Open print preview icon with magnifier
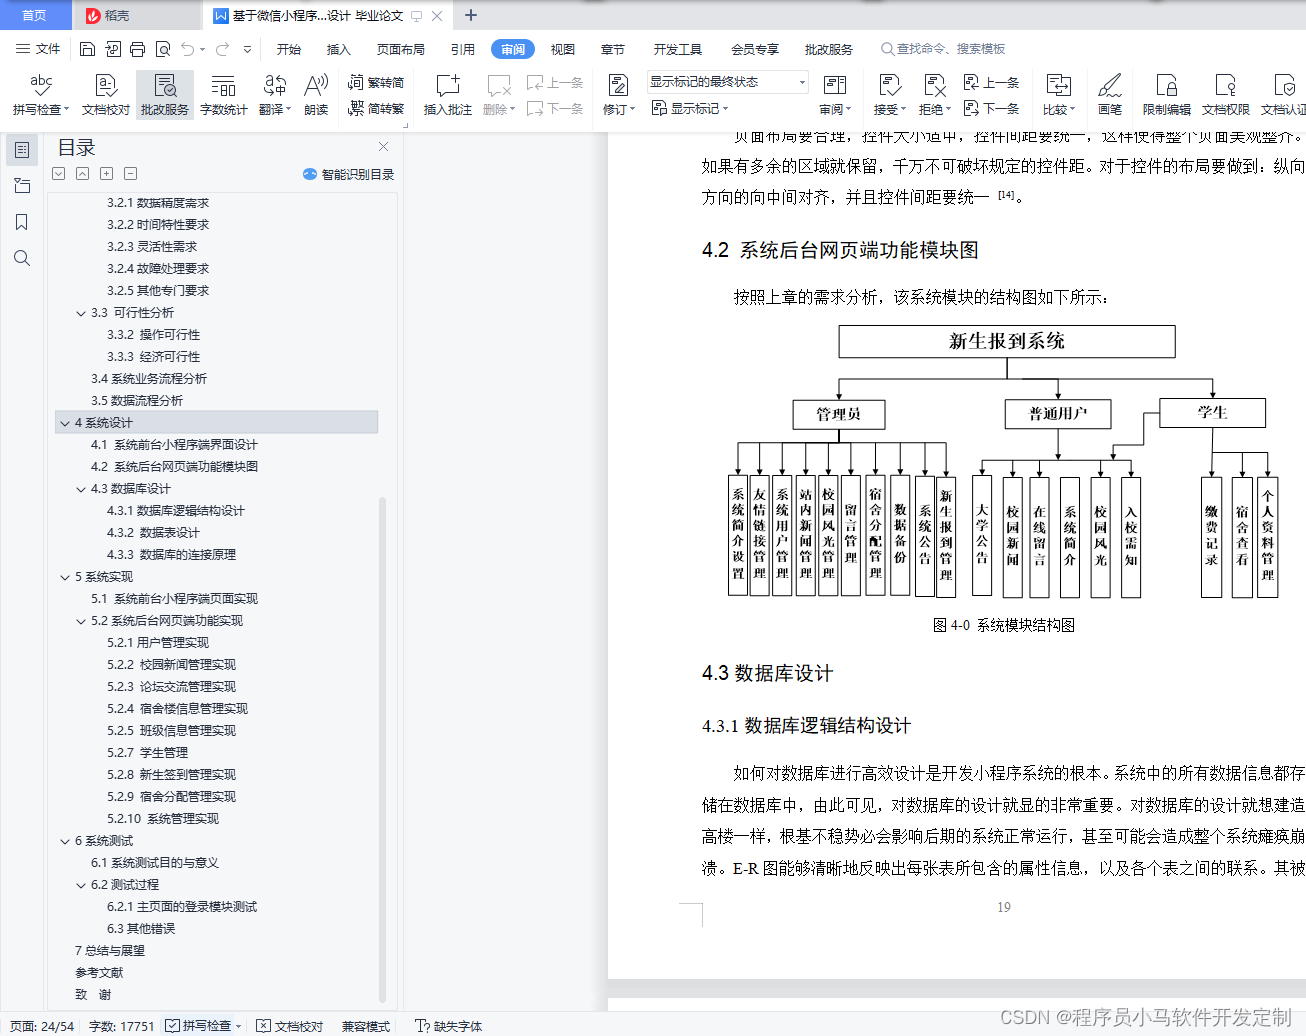The image size is (1306, 1036). 163,49
